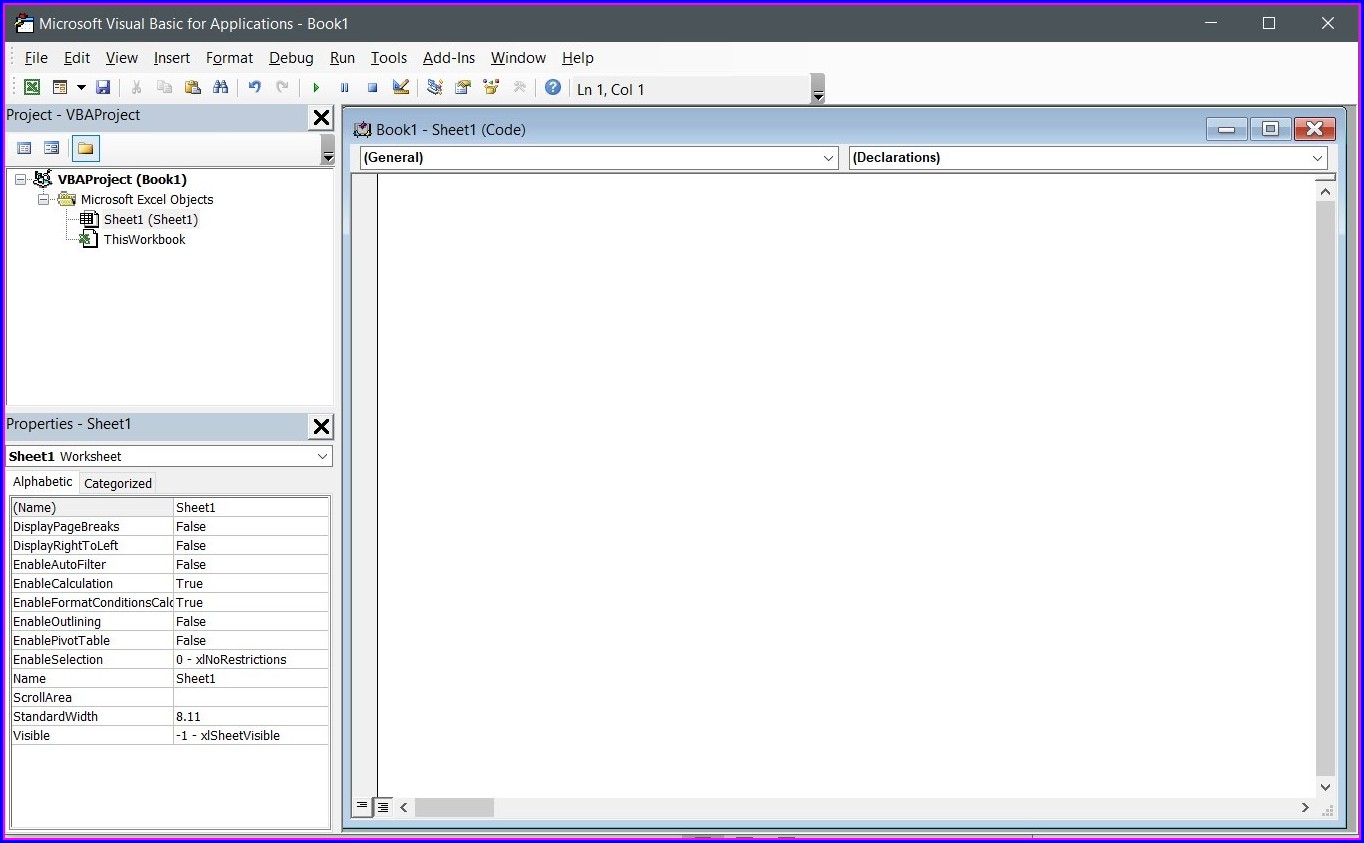Image resolution: width=1364 pixels, height=843 pixels.
Task: Click the Insert UserForm toolbar icon
Action: coord(60,88)
